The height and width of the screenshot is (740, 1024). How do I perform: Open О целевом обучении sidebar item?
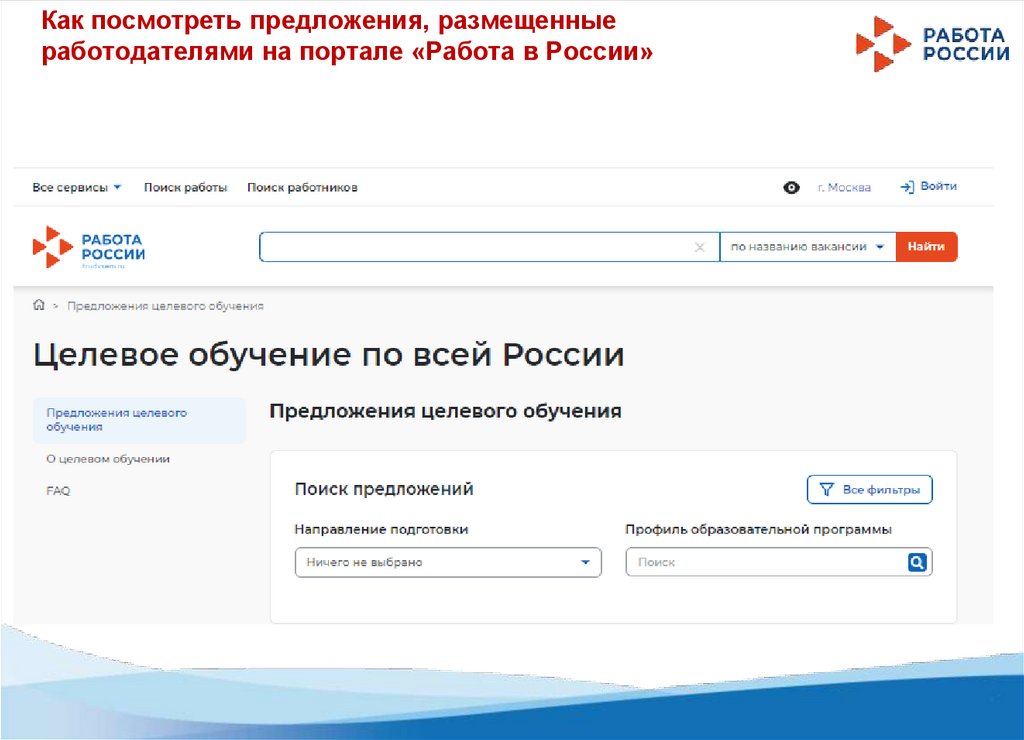pos(108,459)
